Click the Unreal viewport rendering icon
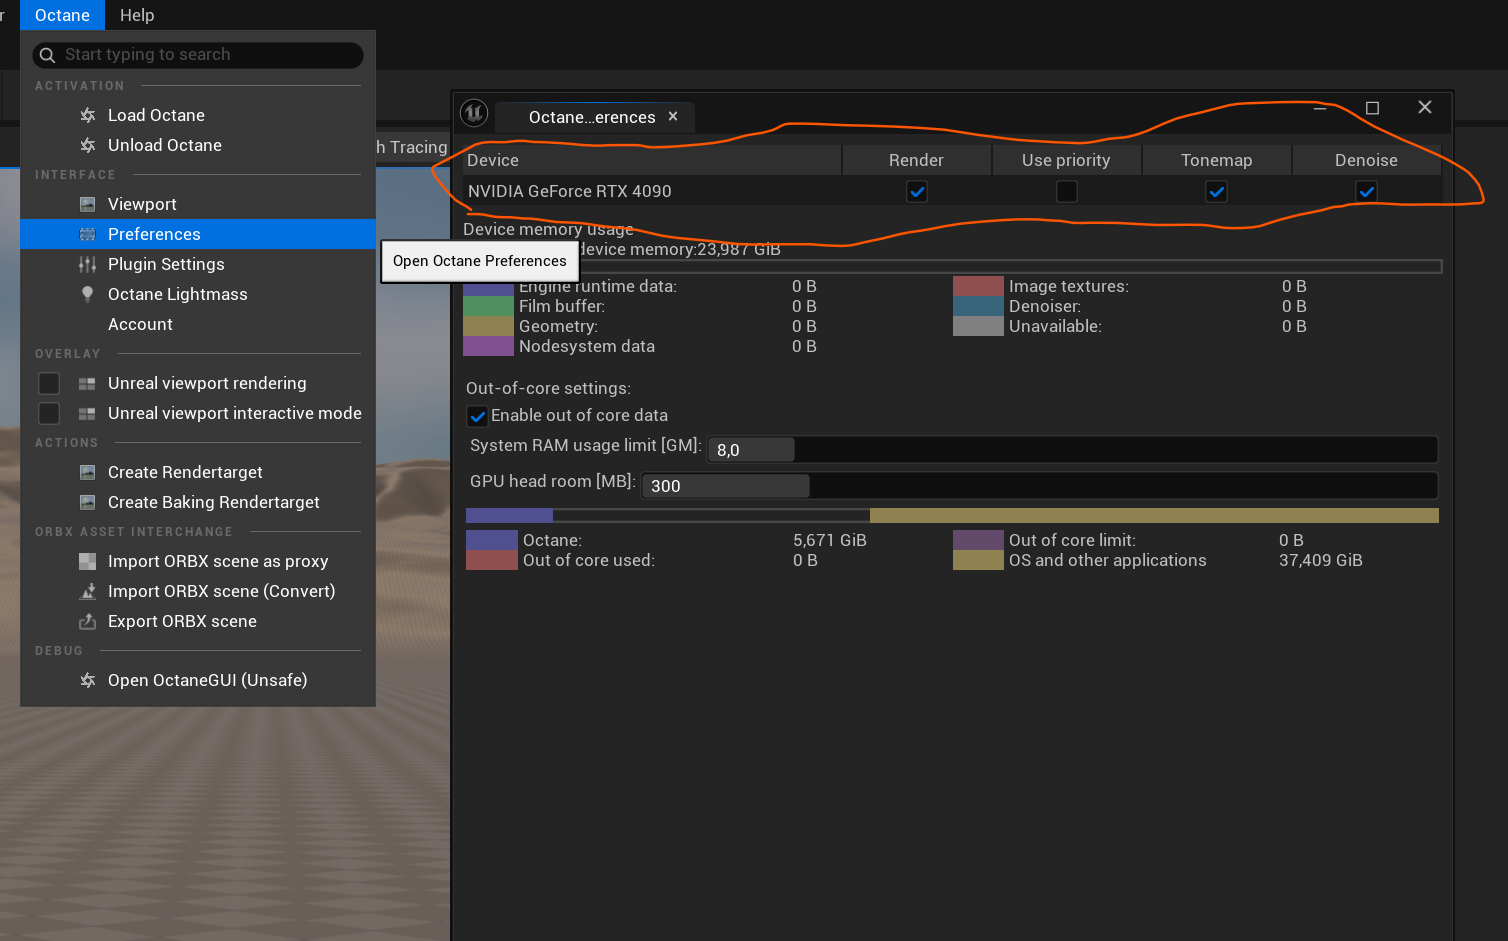 [x=88, y=383]
